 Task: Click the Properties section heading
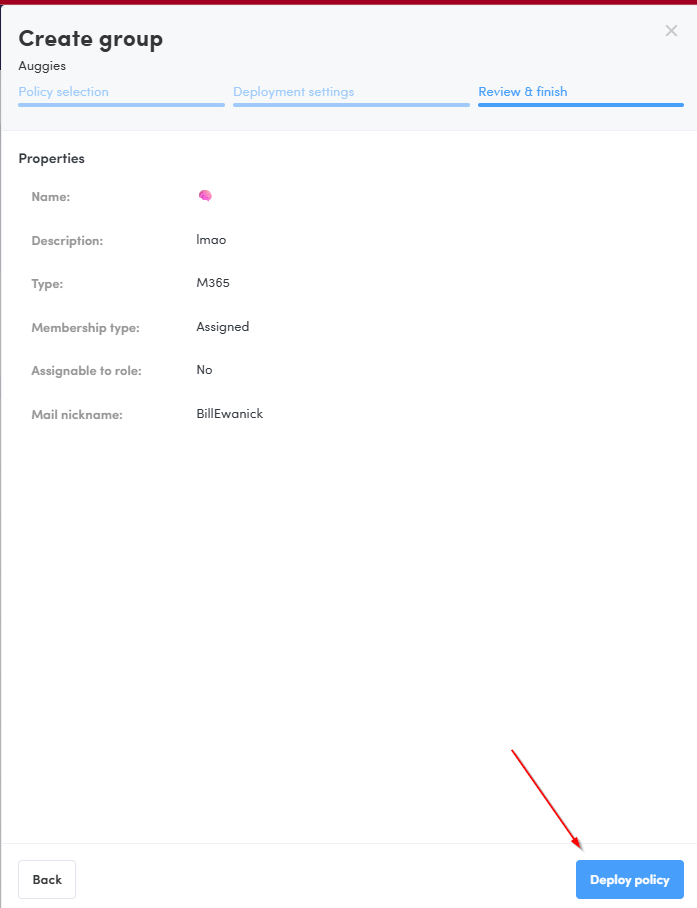point(52,159)
